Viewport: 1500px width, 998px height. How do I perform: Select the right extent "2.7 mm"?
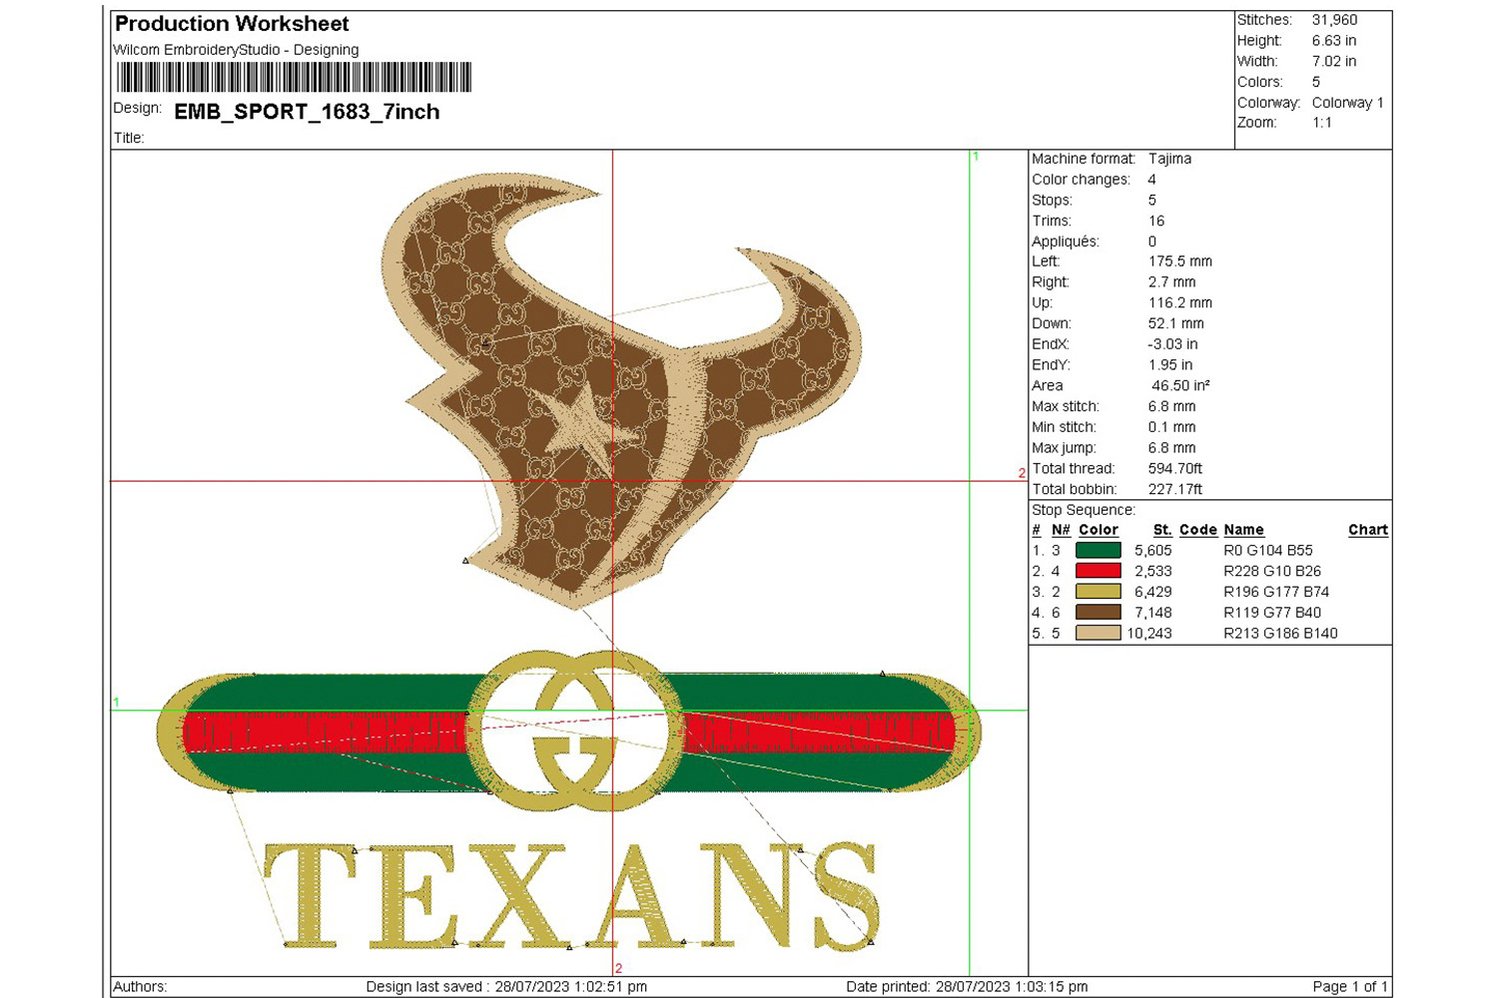pyautogui.click(x=1172, y=282)
